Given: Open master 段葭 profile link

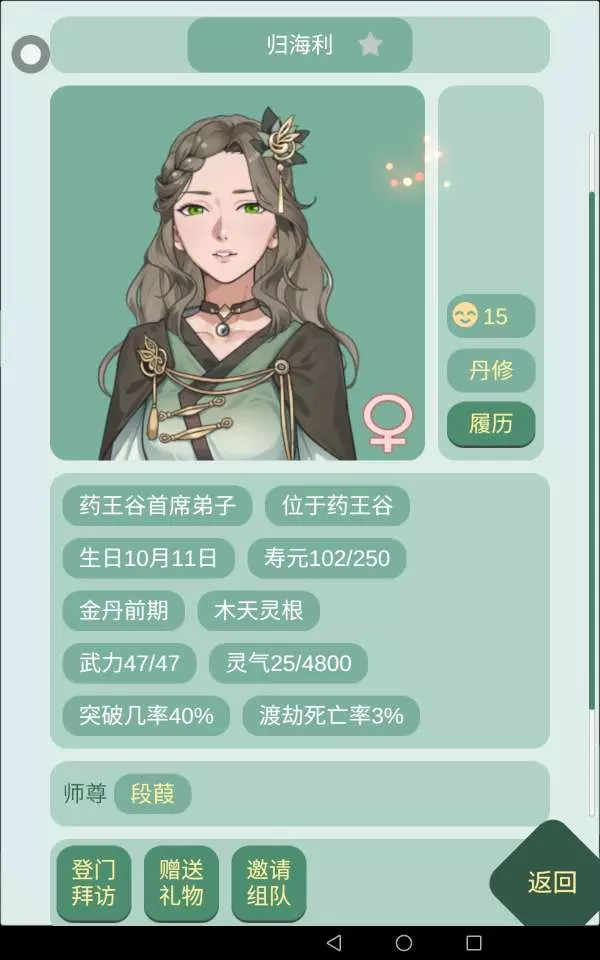Looking at the screenshot, I should pyautogui.click(x=152, y=794).
